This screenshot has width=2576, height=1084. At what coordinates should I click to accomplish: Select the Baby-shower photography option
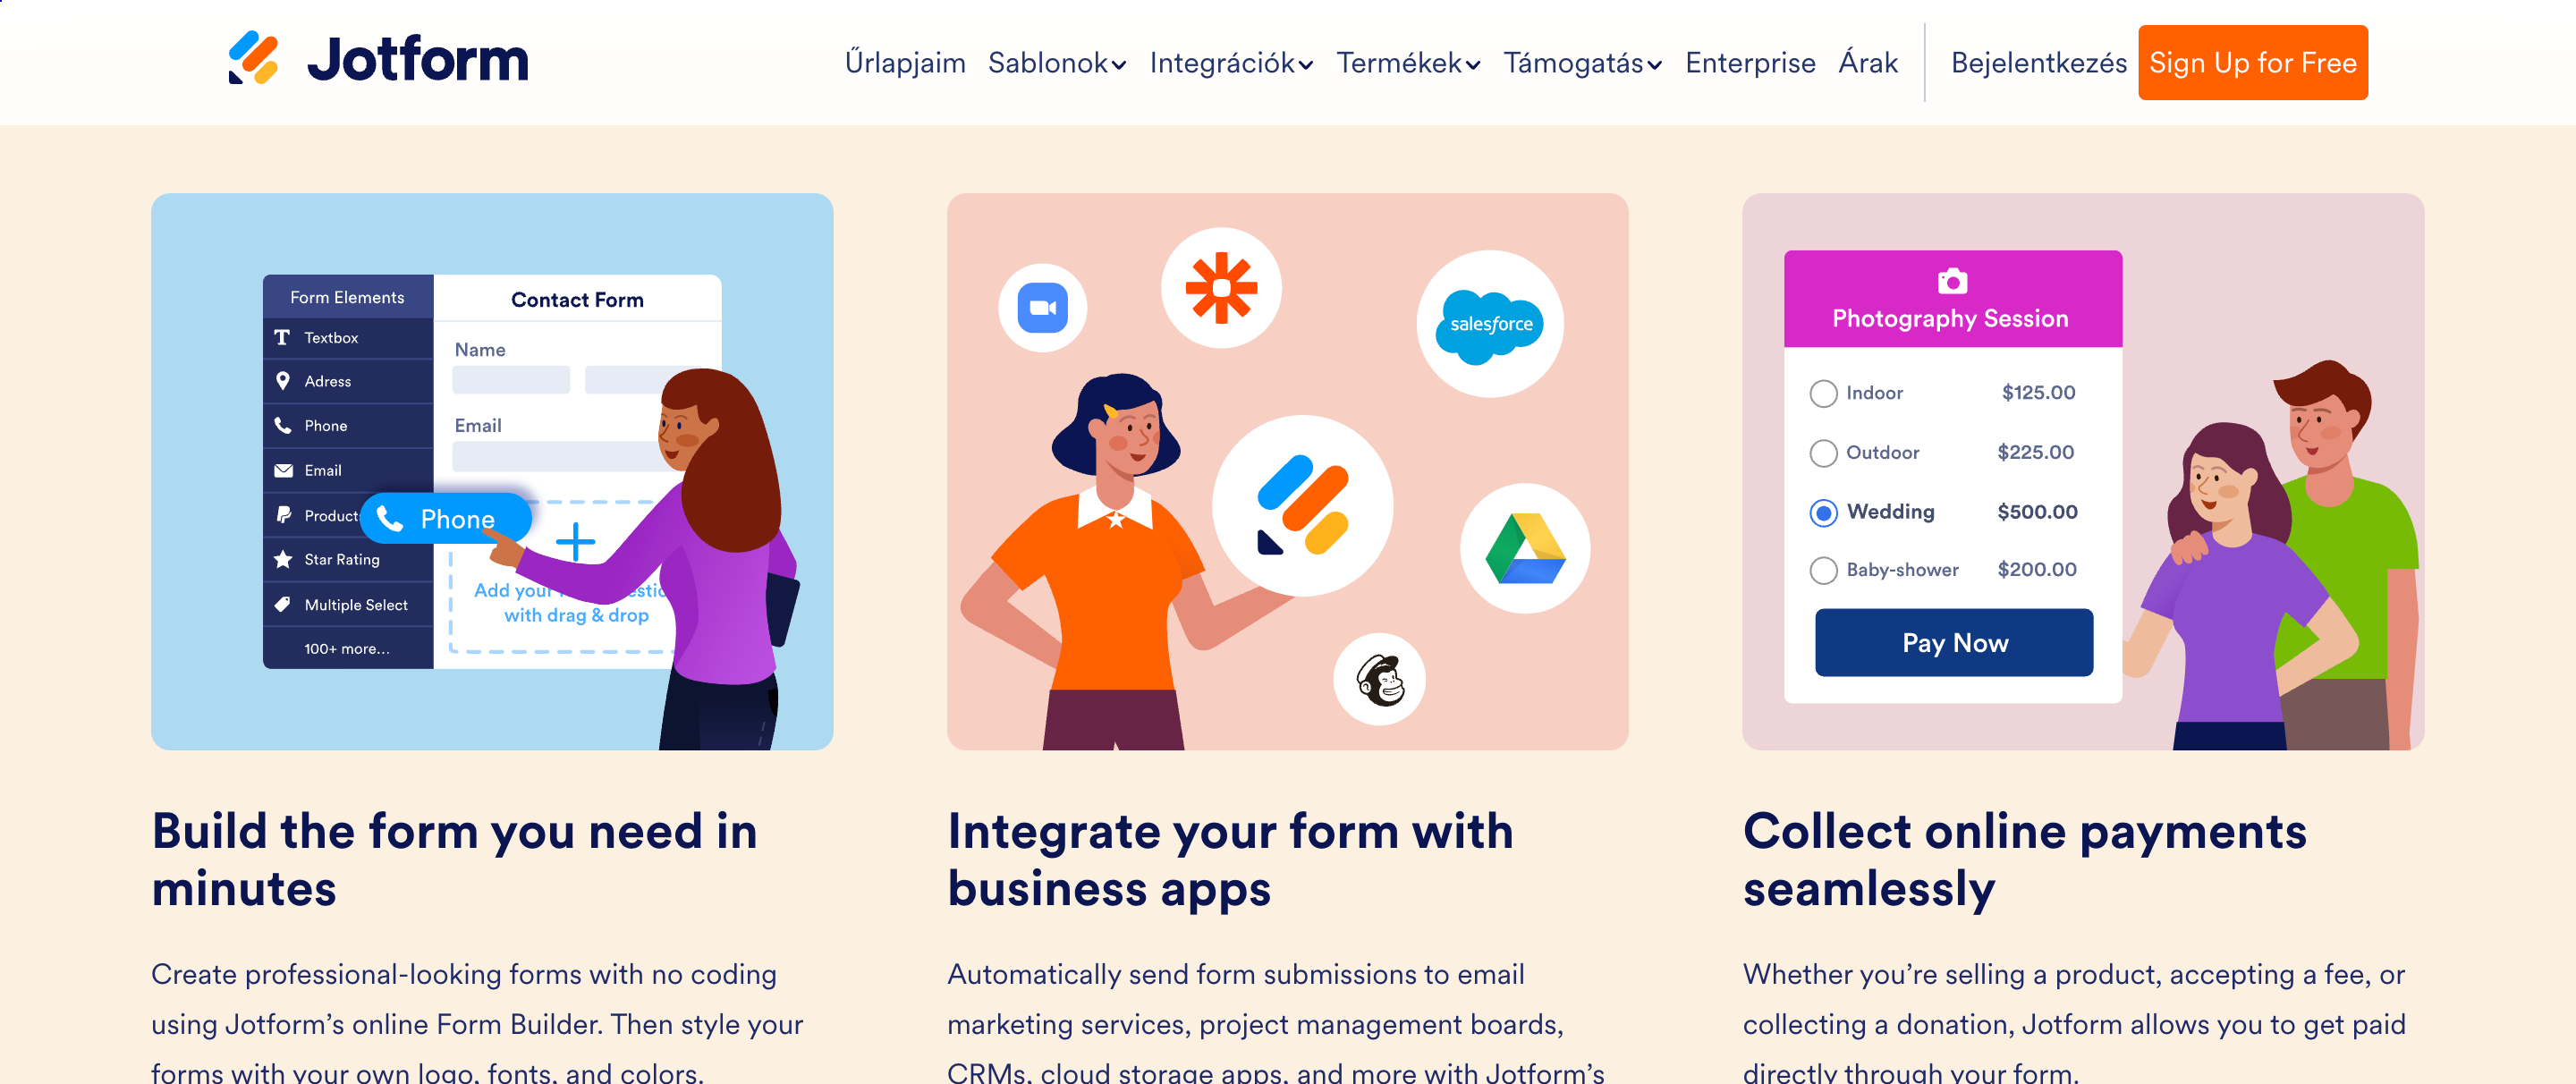coord(1824,570)
